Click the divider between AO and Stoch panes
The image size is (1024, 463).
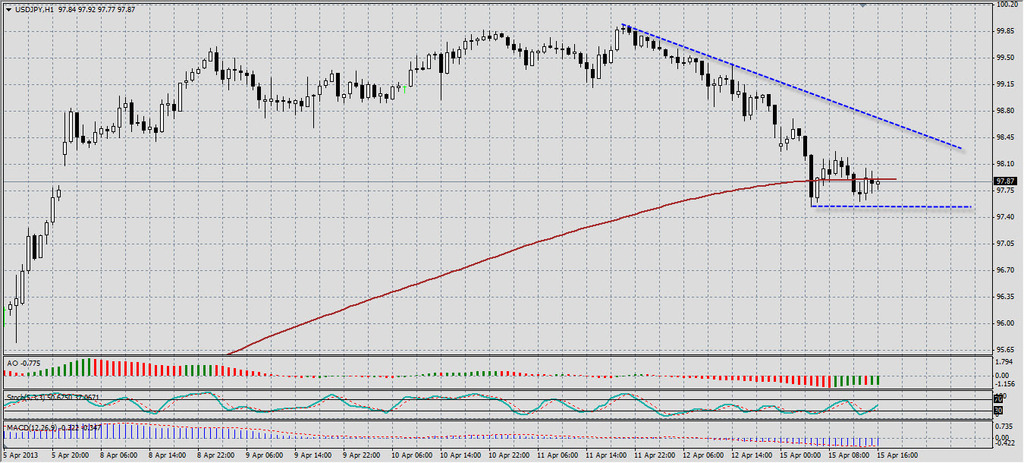click(x=500, y=389)
